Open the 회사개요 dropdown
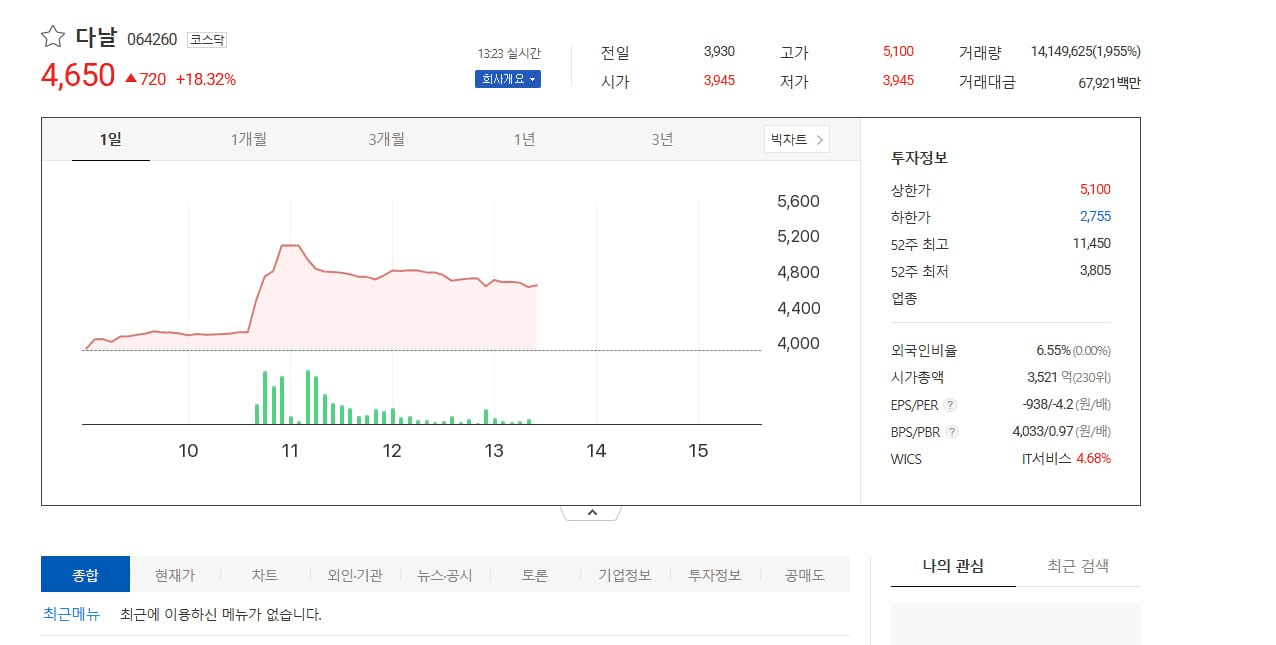1276x645 pixels. (507, 79)
